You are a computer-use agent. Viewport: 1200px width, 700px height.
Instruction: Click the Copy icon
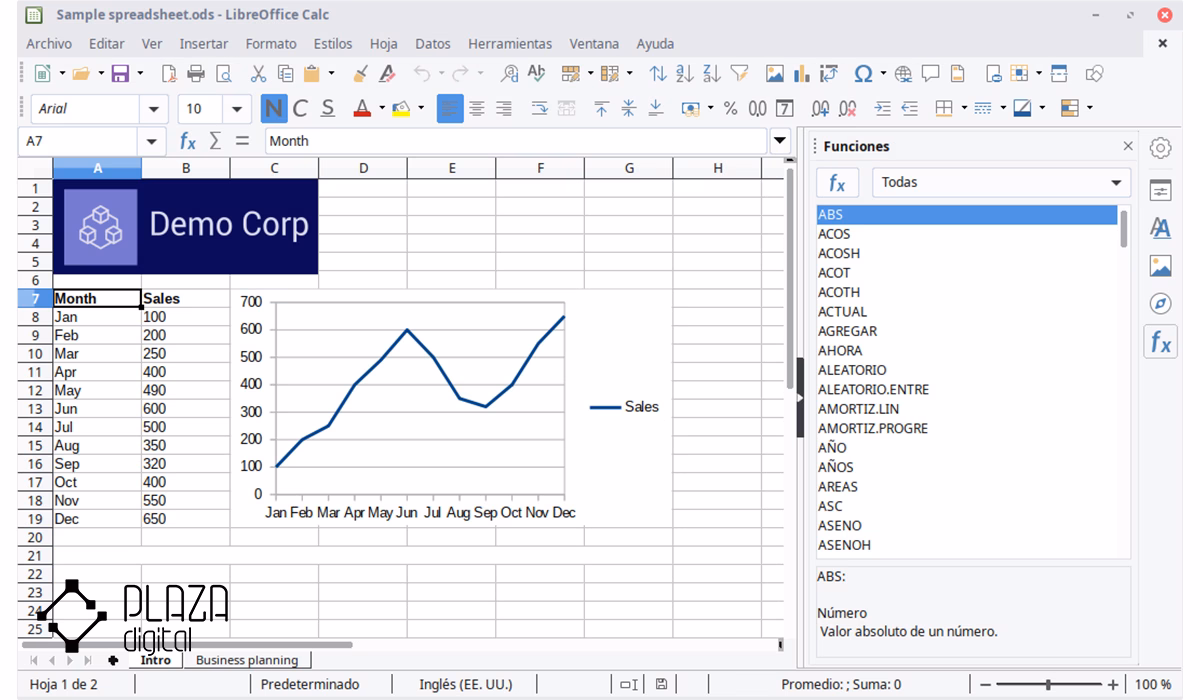tap(285, 73)
